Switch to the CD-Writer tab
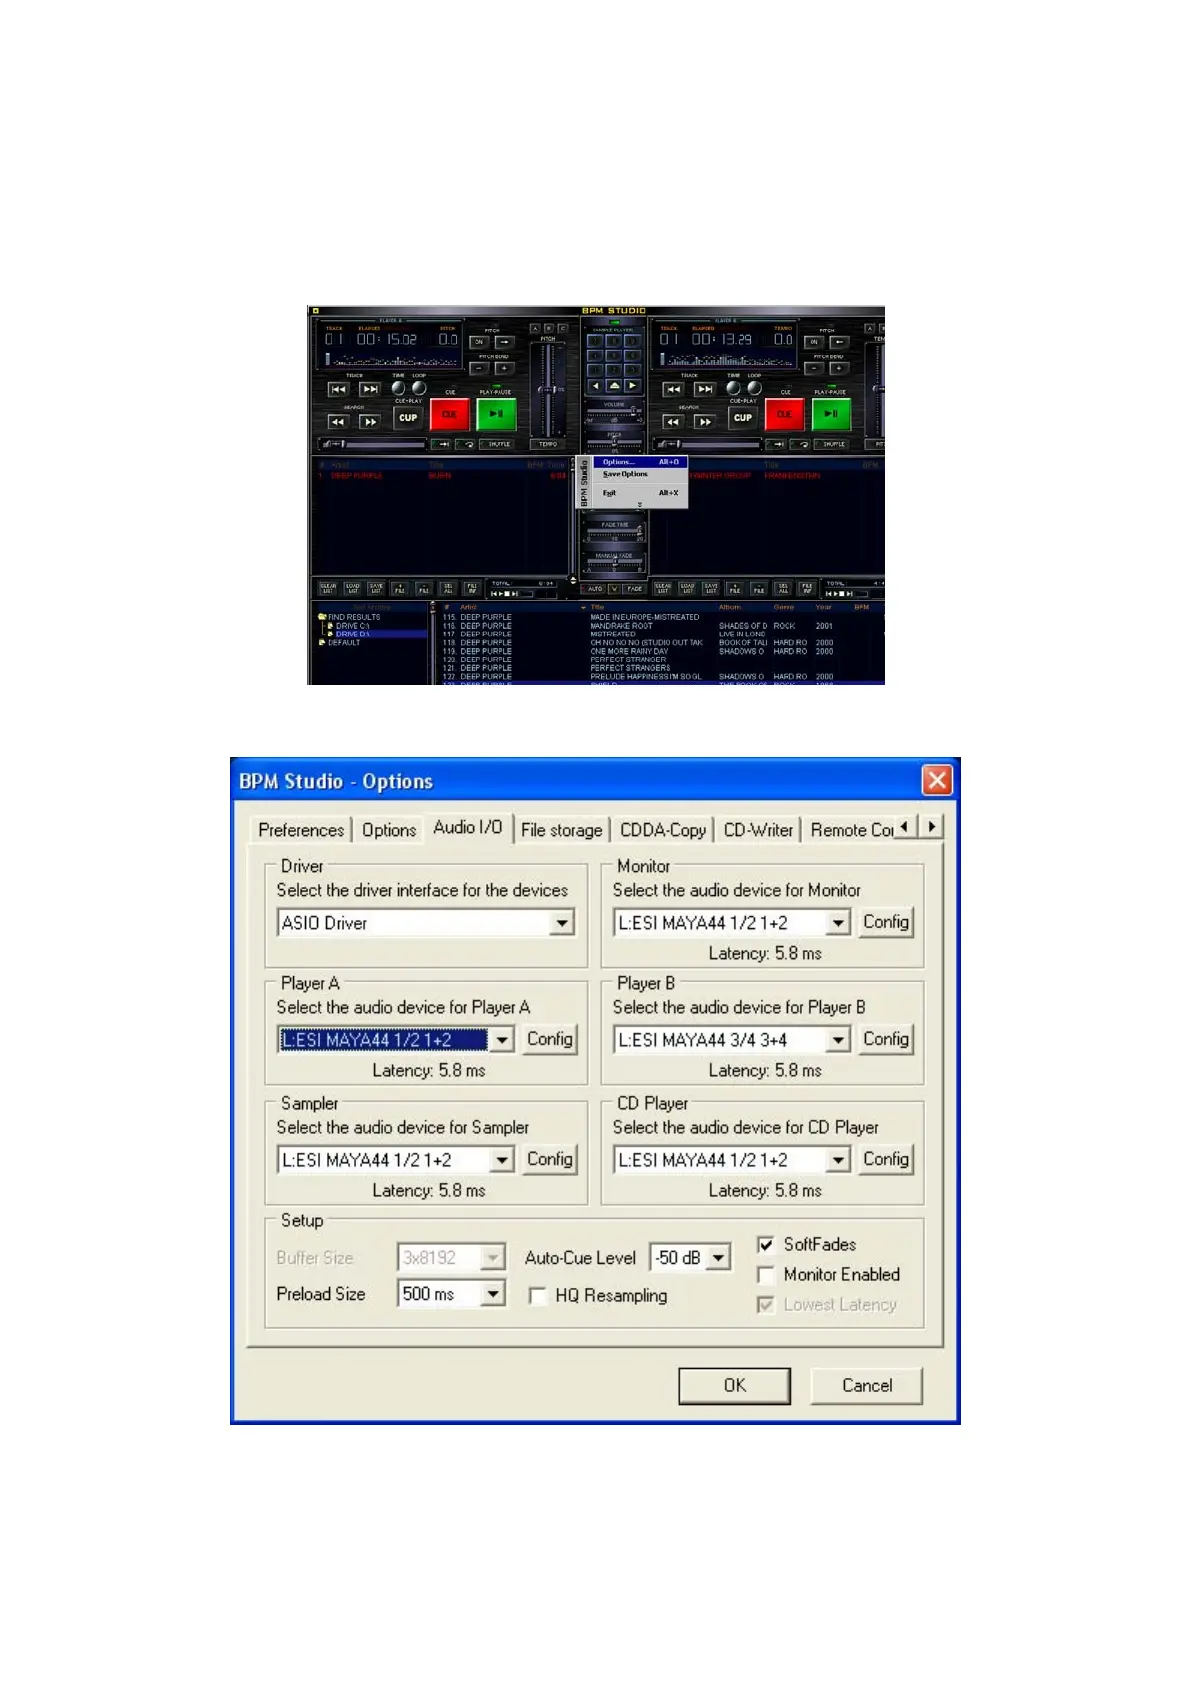The width and height of the screenshot is (1190, 1684). (758, 830)
